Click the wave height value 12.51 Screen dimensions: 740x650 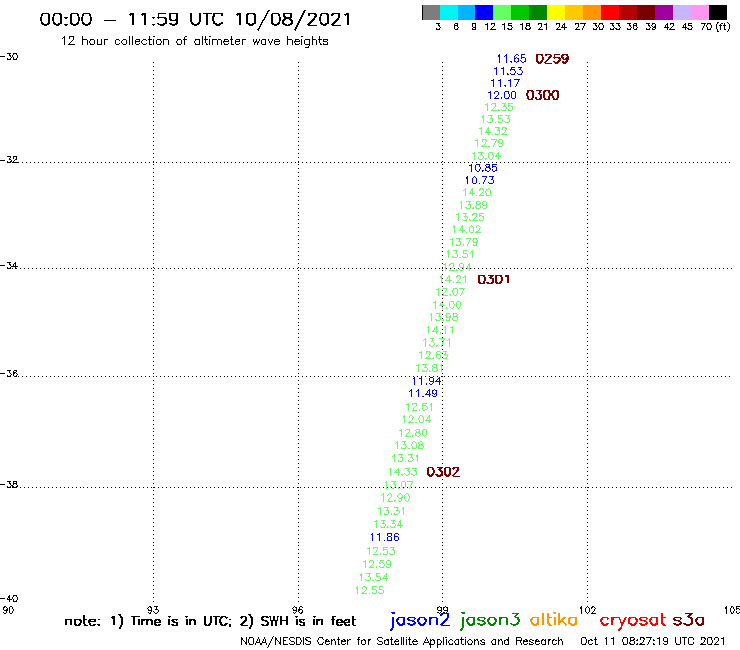point(420,407)
